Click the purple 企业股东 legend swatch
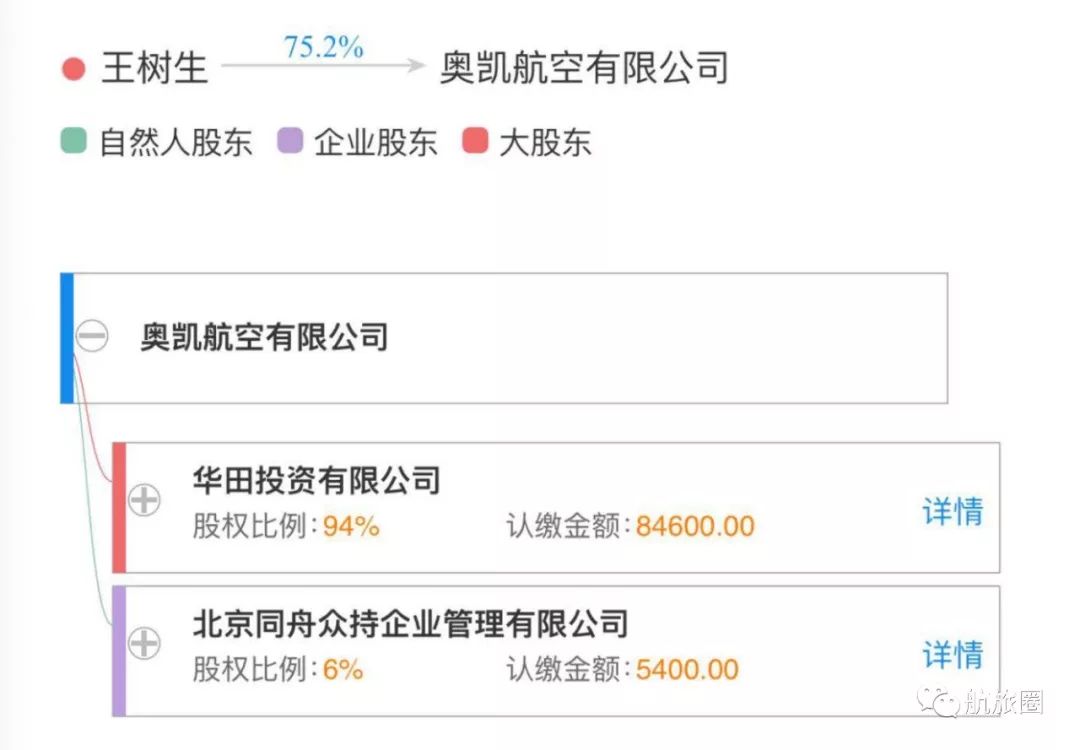The image size is (1080, 750). [290, 141]
